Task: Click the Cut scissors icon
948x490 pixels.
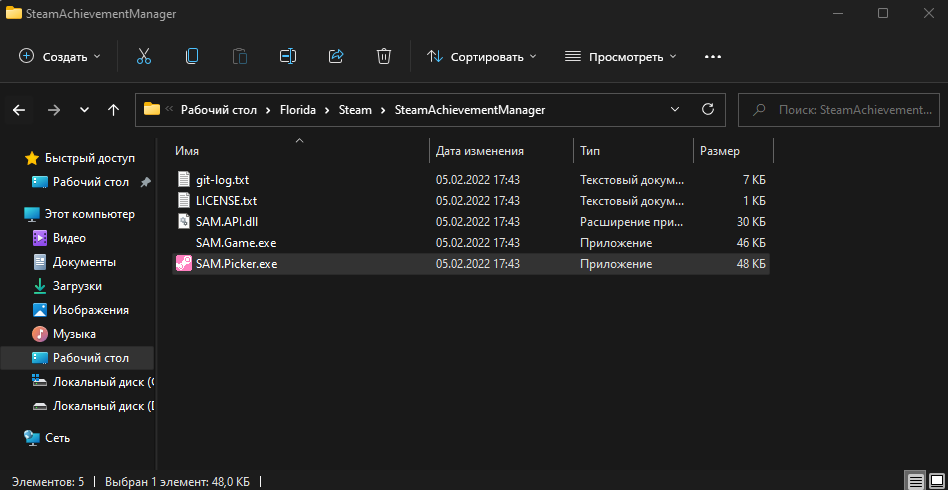Action: point(144,57)
